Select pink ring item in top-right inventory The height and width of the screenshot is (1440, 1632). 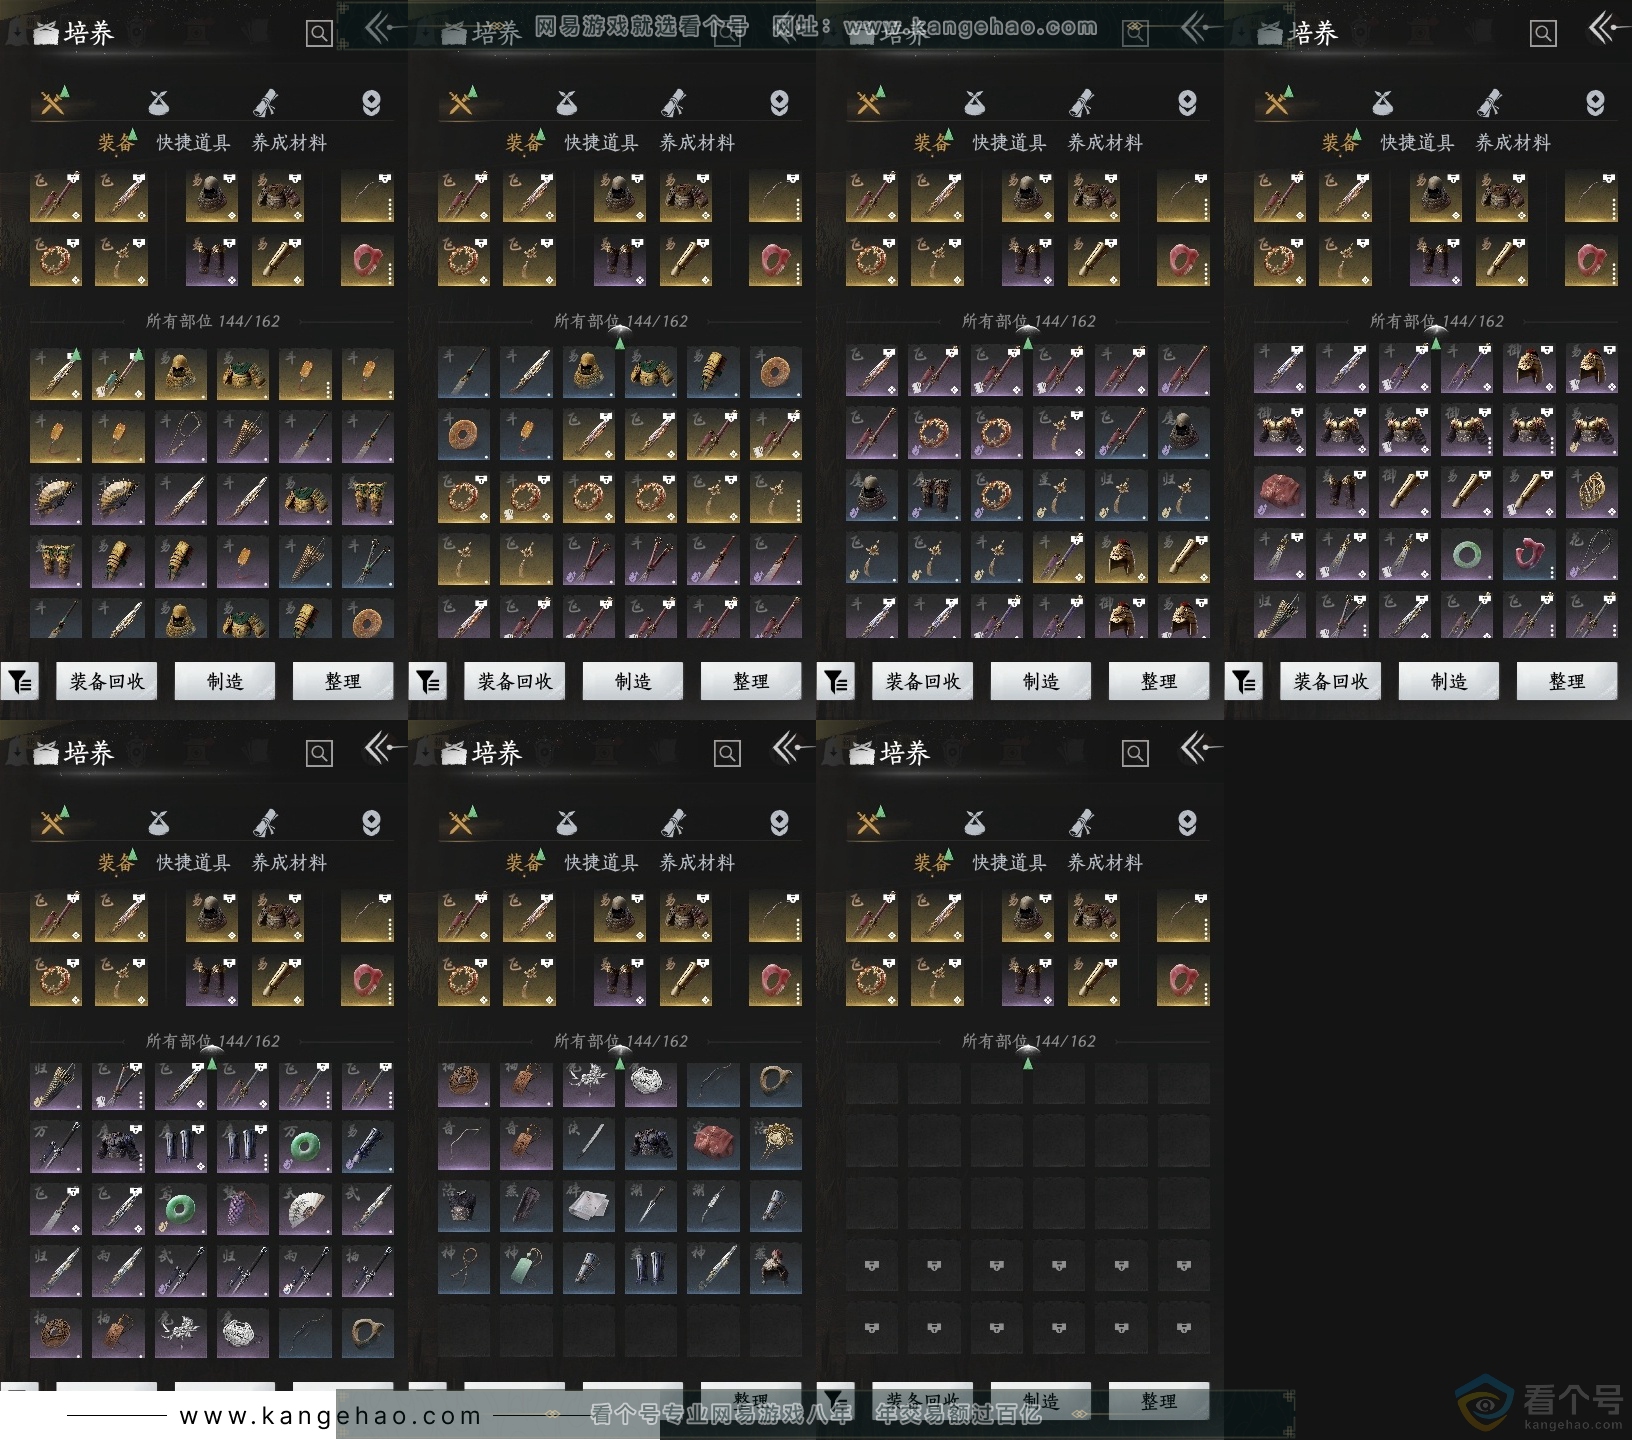click(1529, 554)
